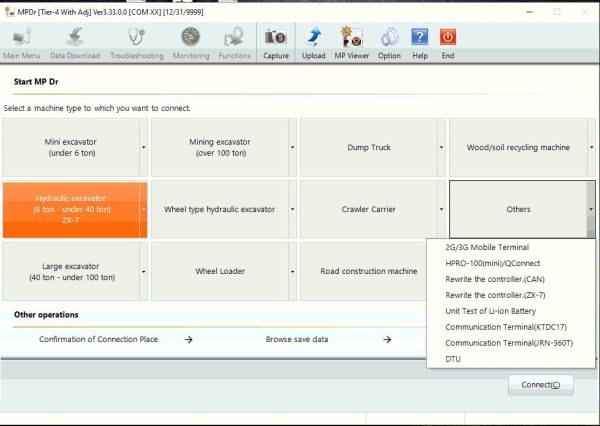This screenshot has height=426, width=600.
Task: Click arrow beside Confirmation of Connection Place
Action: (x=189, y=339)
